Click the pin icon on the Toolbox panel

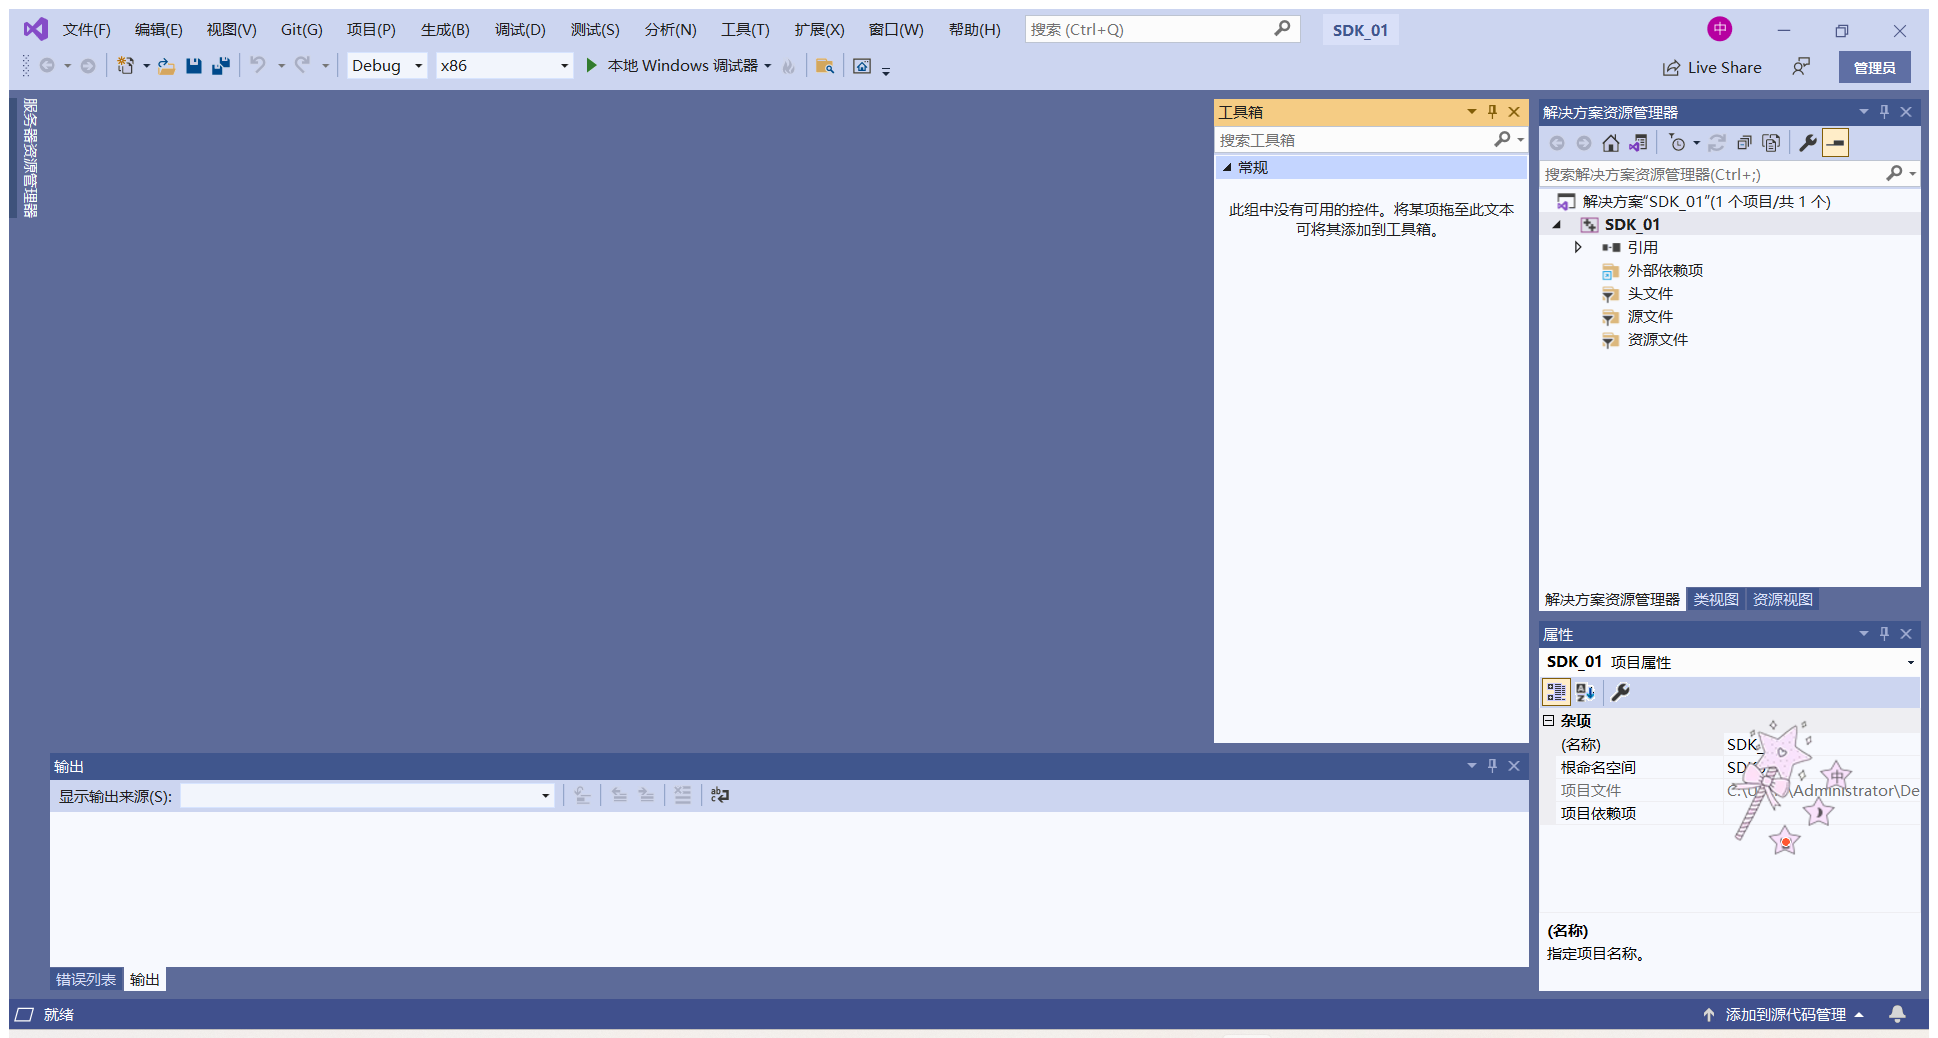tap(1491, 111)
